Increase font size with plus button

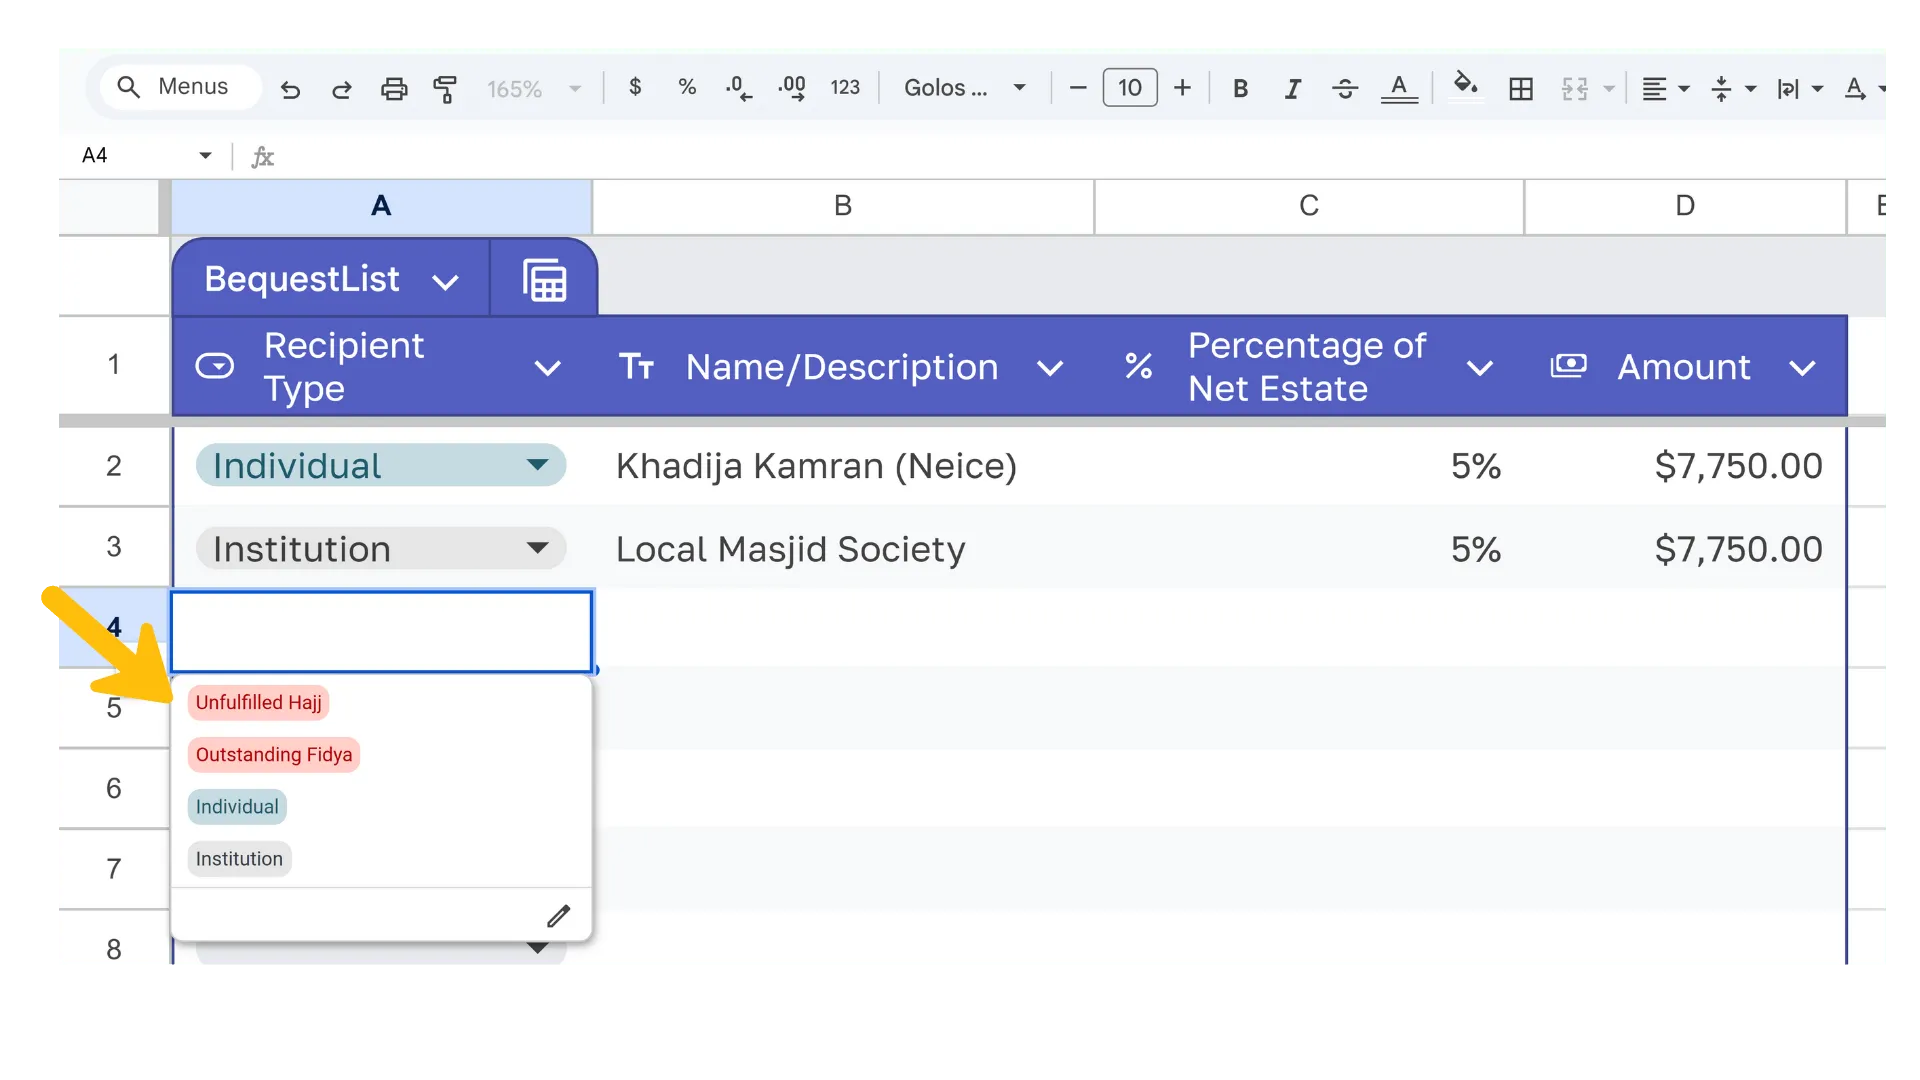coord(1182,88)
